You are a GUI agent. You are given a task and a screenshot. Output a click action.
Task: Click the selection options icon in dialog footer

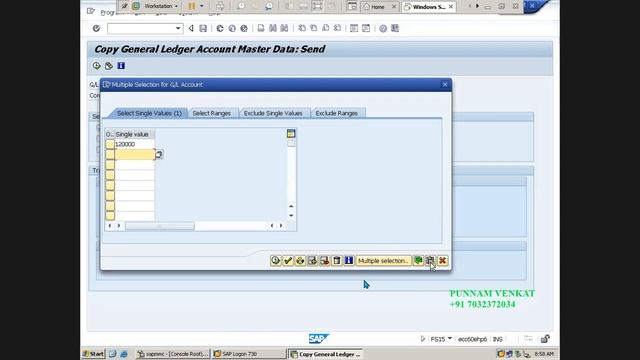click(x=300, y=260)
